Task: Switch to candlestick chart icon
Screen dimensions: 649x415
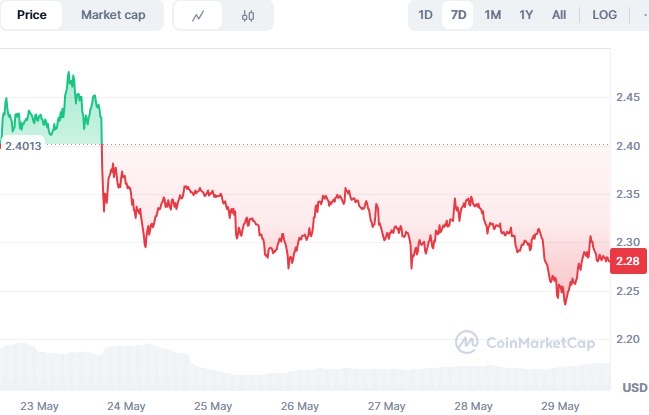Action: pyautogui.click(x=248, y=16)
